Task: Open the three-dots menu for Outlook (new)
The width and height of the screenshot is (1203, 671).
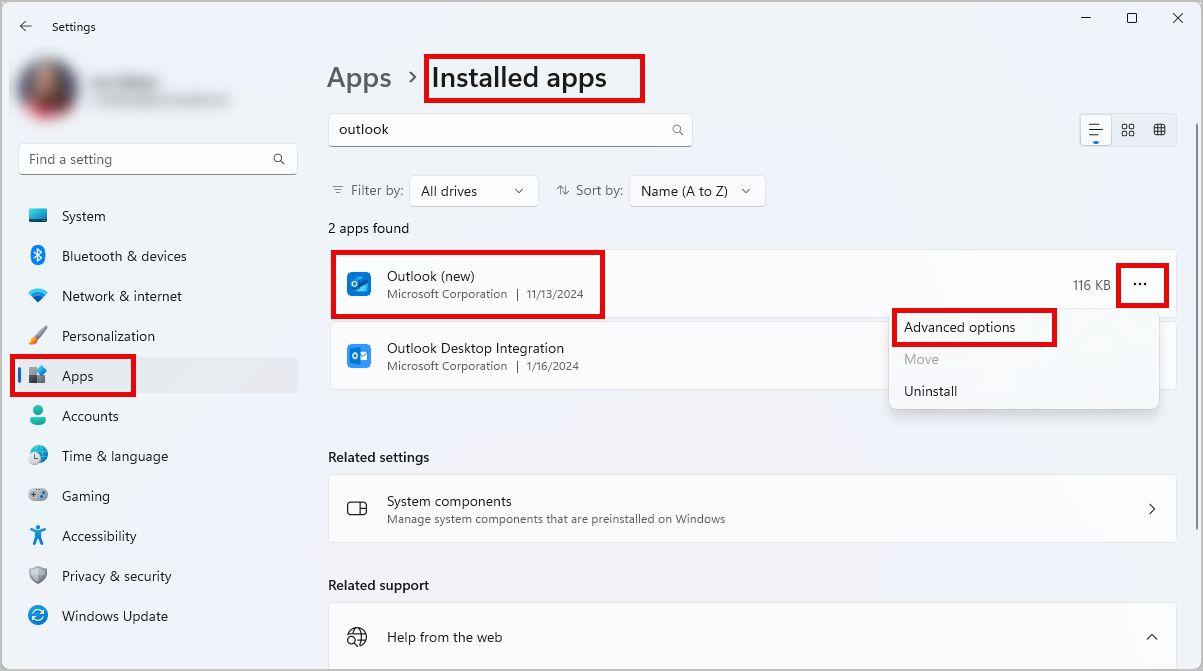Action: click(x=1140, y=285)
